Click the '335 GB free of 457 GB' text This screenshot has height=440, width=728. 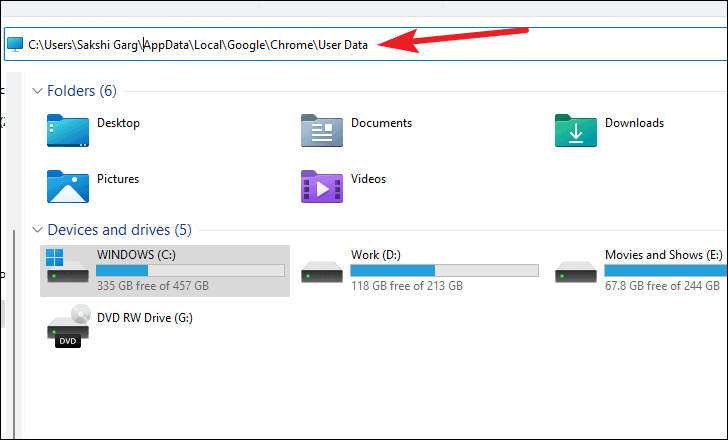point(153,285)
